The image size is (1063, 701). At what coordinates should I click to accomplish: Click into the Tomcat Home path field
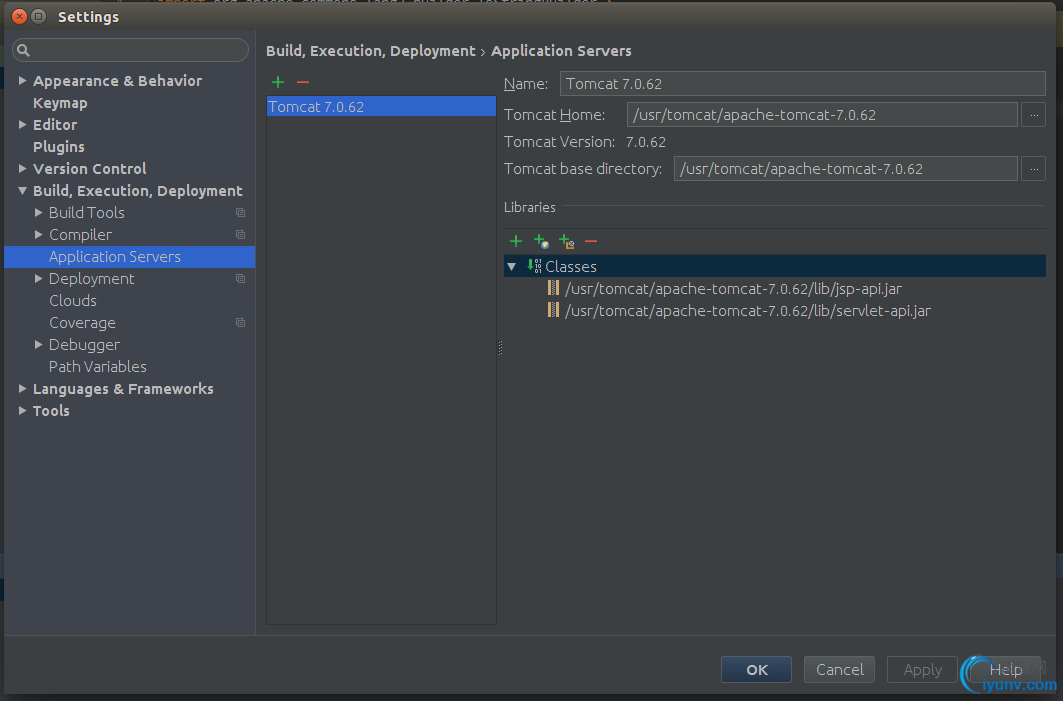[822, 115]
